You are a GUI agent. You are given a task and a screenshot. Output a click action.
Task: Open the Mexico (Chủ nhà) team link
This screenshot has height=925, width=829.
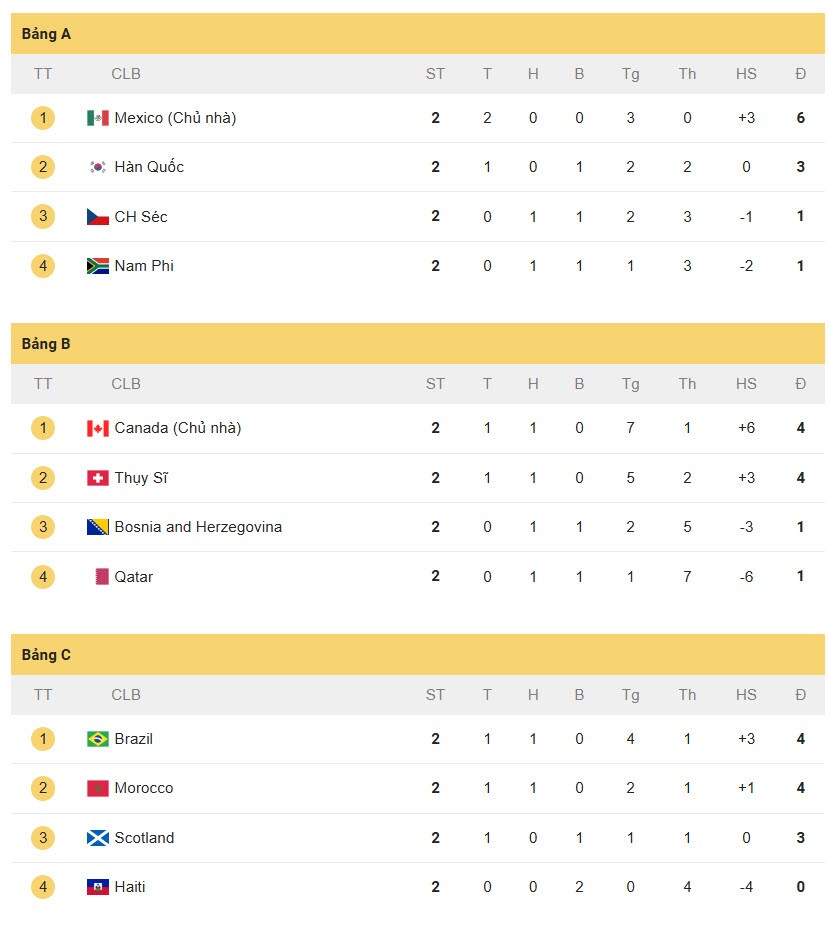(175, 118)
